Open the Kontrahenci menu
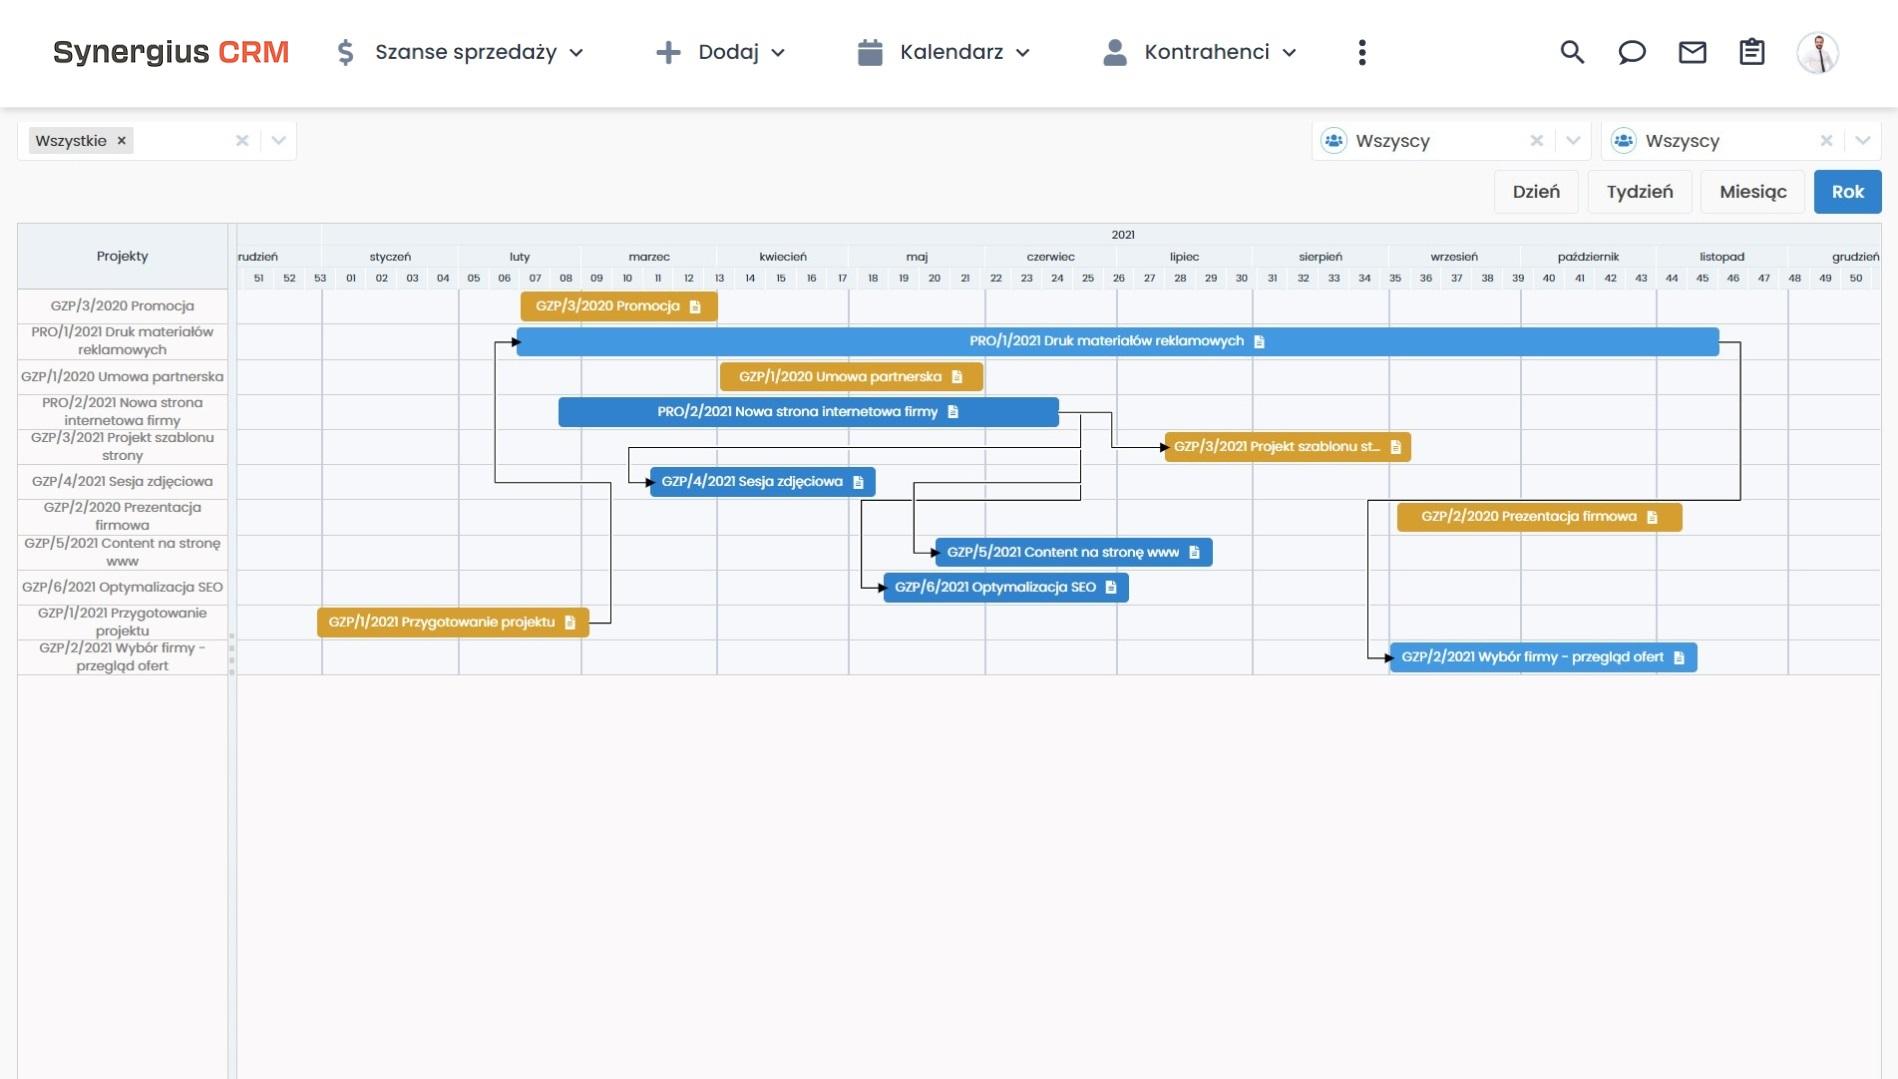Viewport: 1898px width, 1079px height. coord(1205,51)
